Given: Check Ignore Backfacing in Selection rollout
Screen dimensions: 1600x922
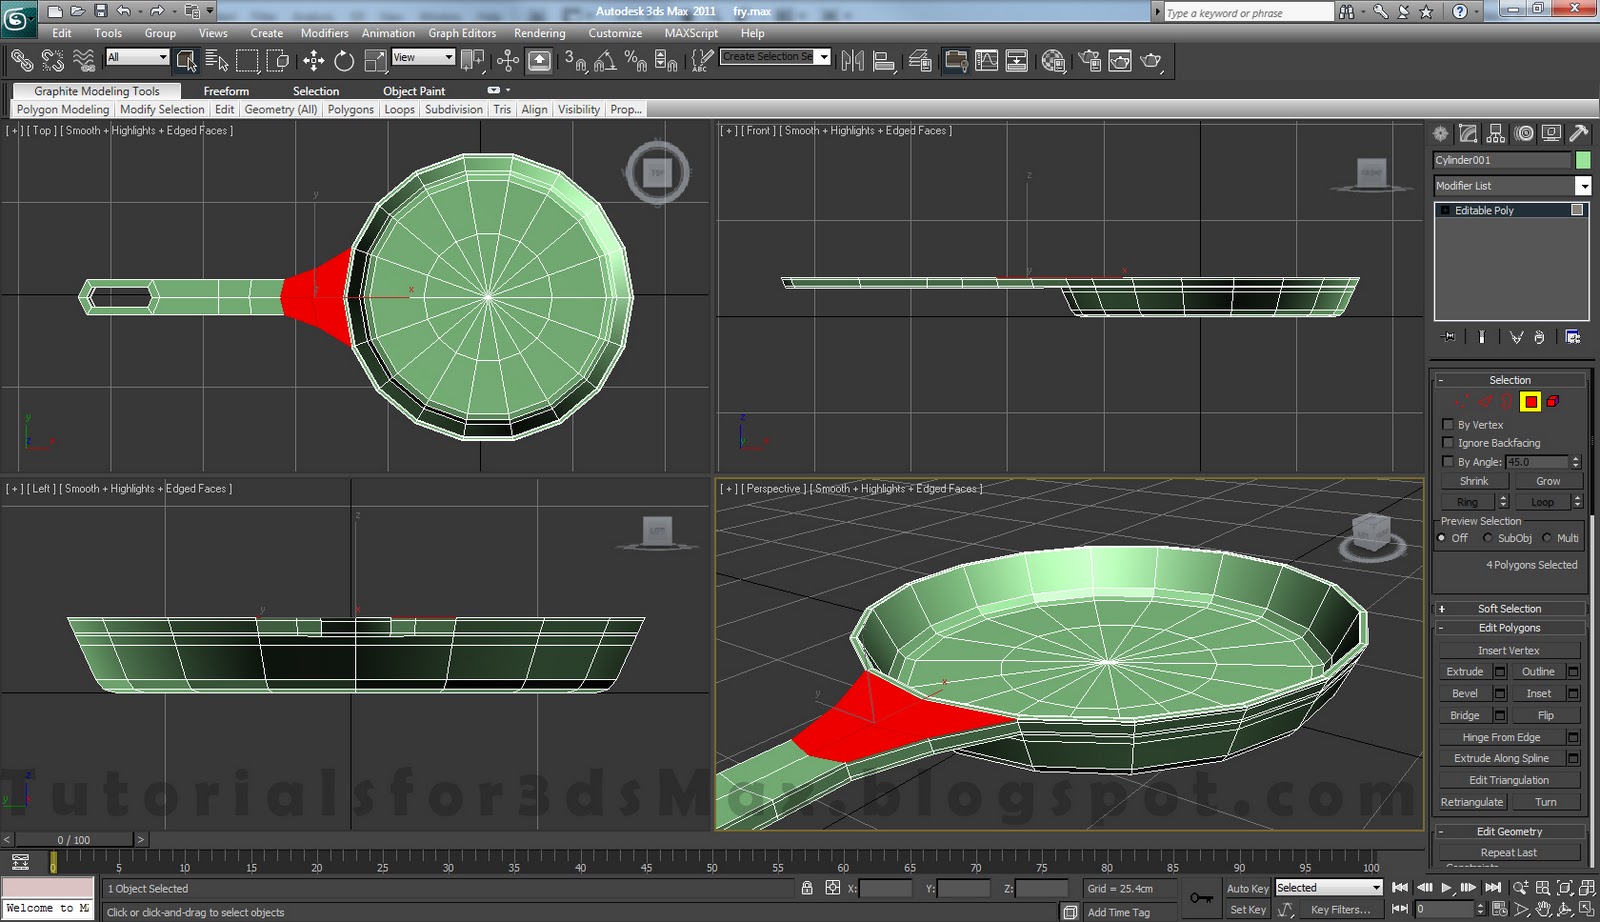Looking at the screenshot, I should [x=1449, y=442].
